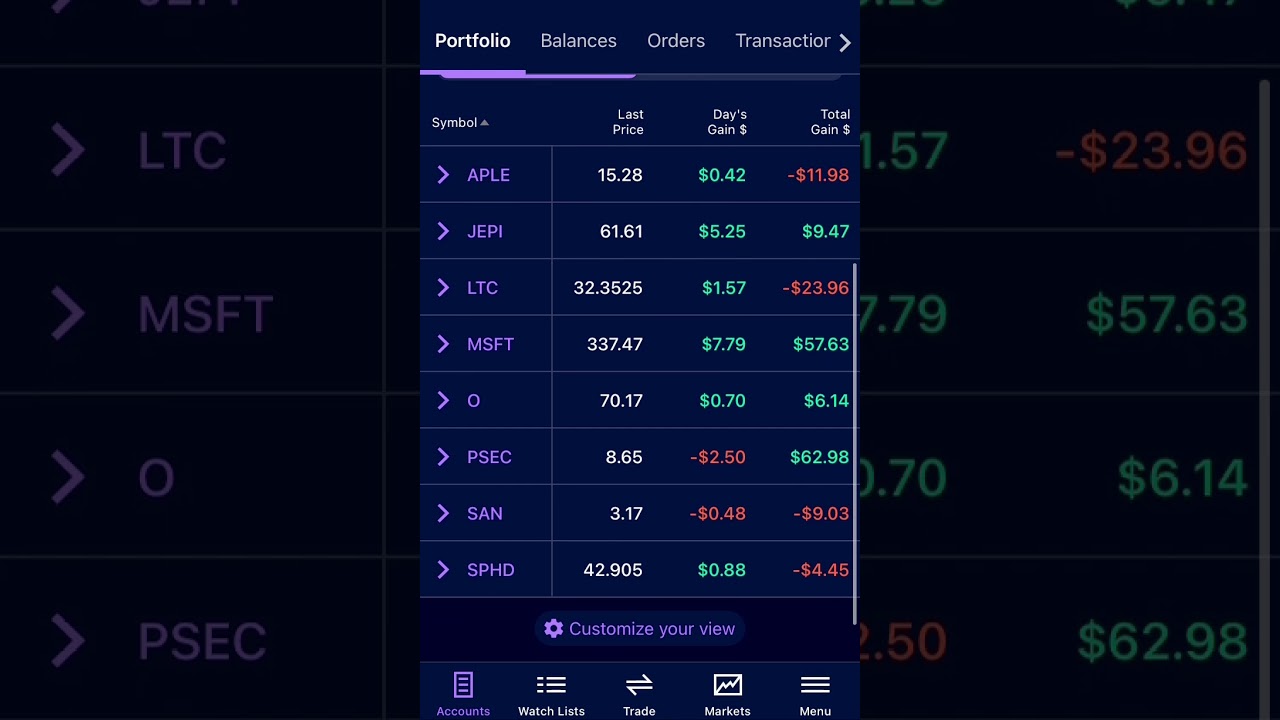1280x720 pixels.
Task: Expand the SPHD row chevron
Action: [443, 570]
